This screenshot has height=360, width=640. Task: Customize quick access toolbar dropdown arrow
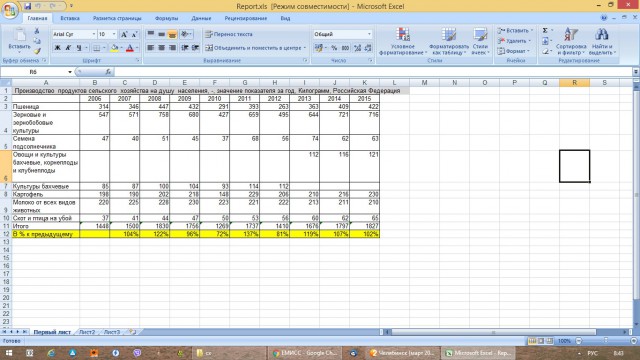(71, 6)
